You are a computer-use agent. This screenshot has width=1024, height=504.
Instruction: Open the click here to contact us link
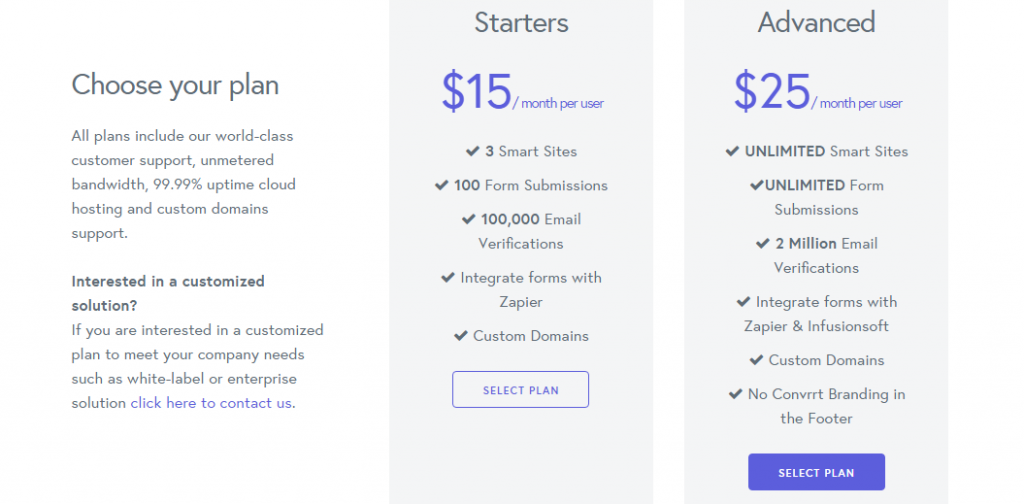click(211, 403)
